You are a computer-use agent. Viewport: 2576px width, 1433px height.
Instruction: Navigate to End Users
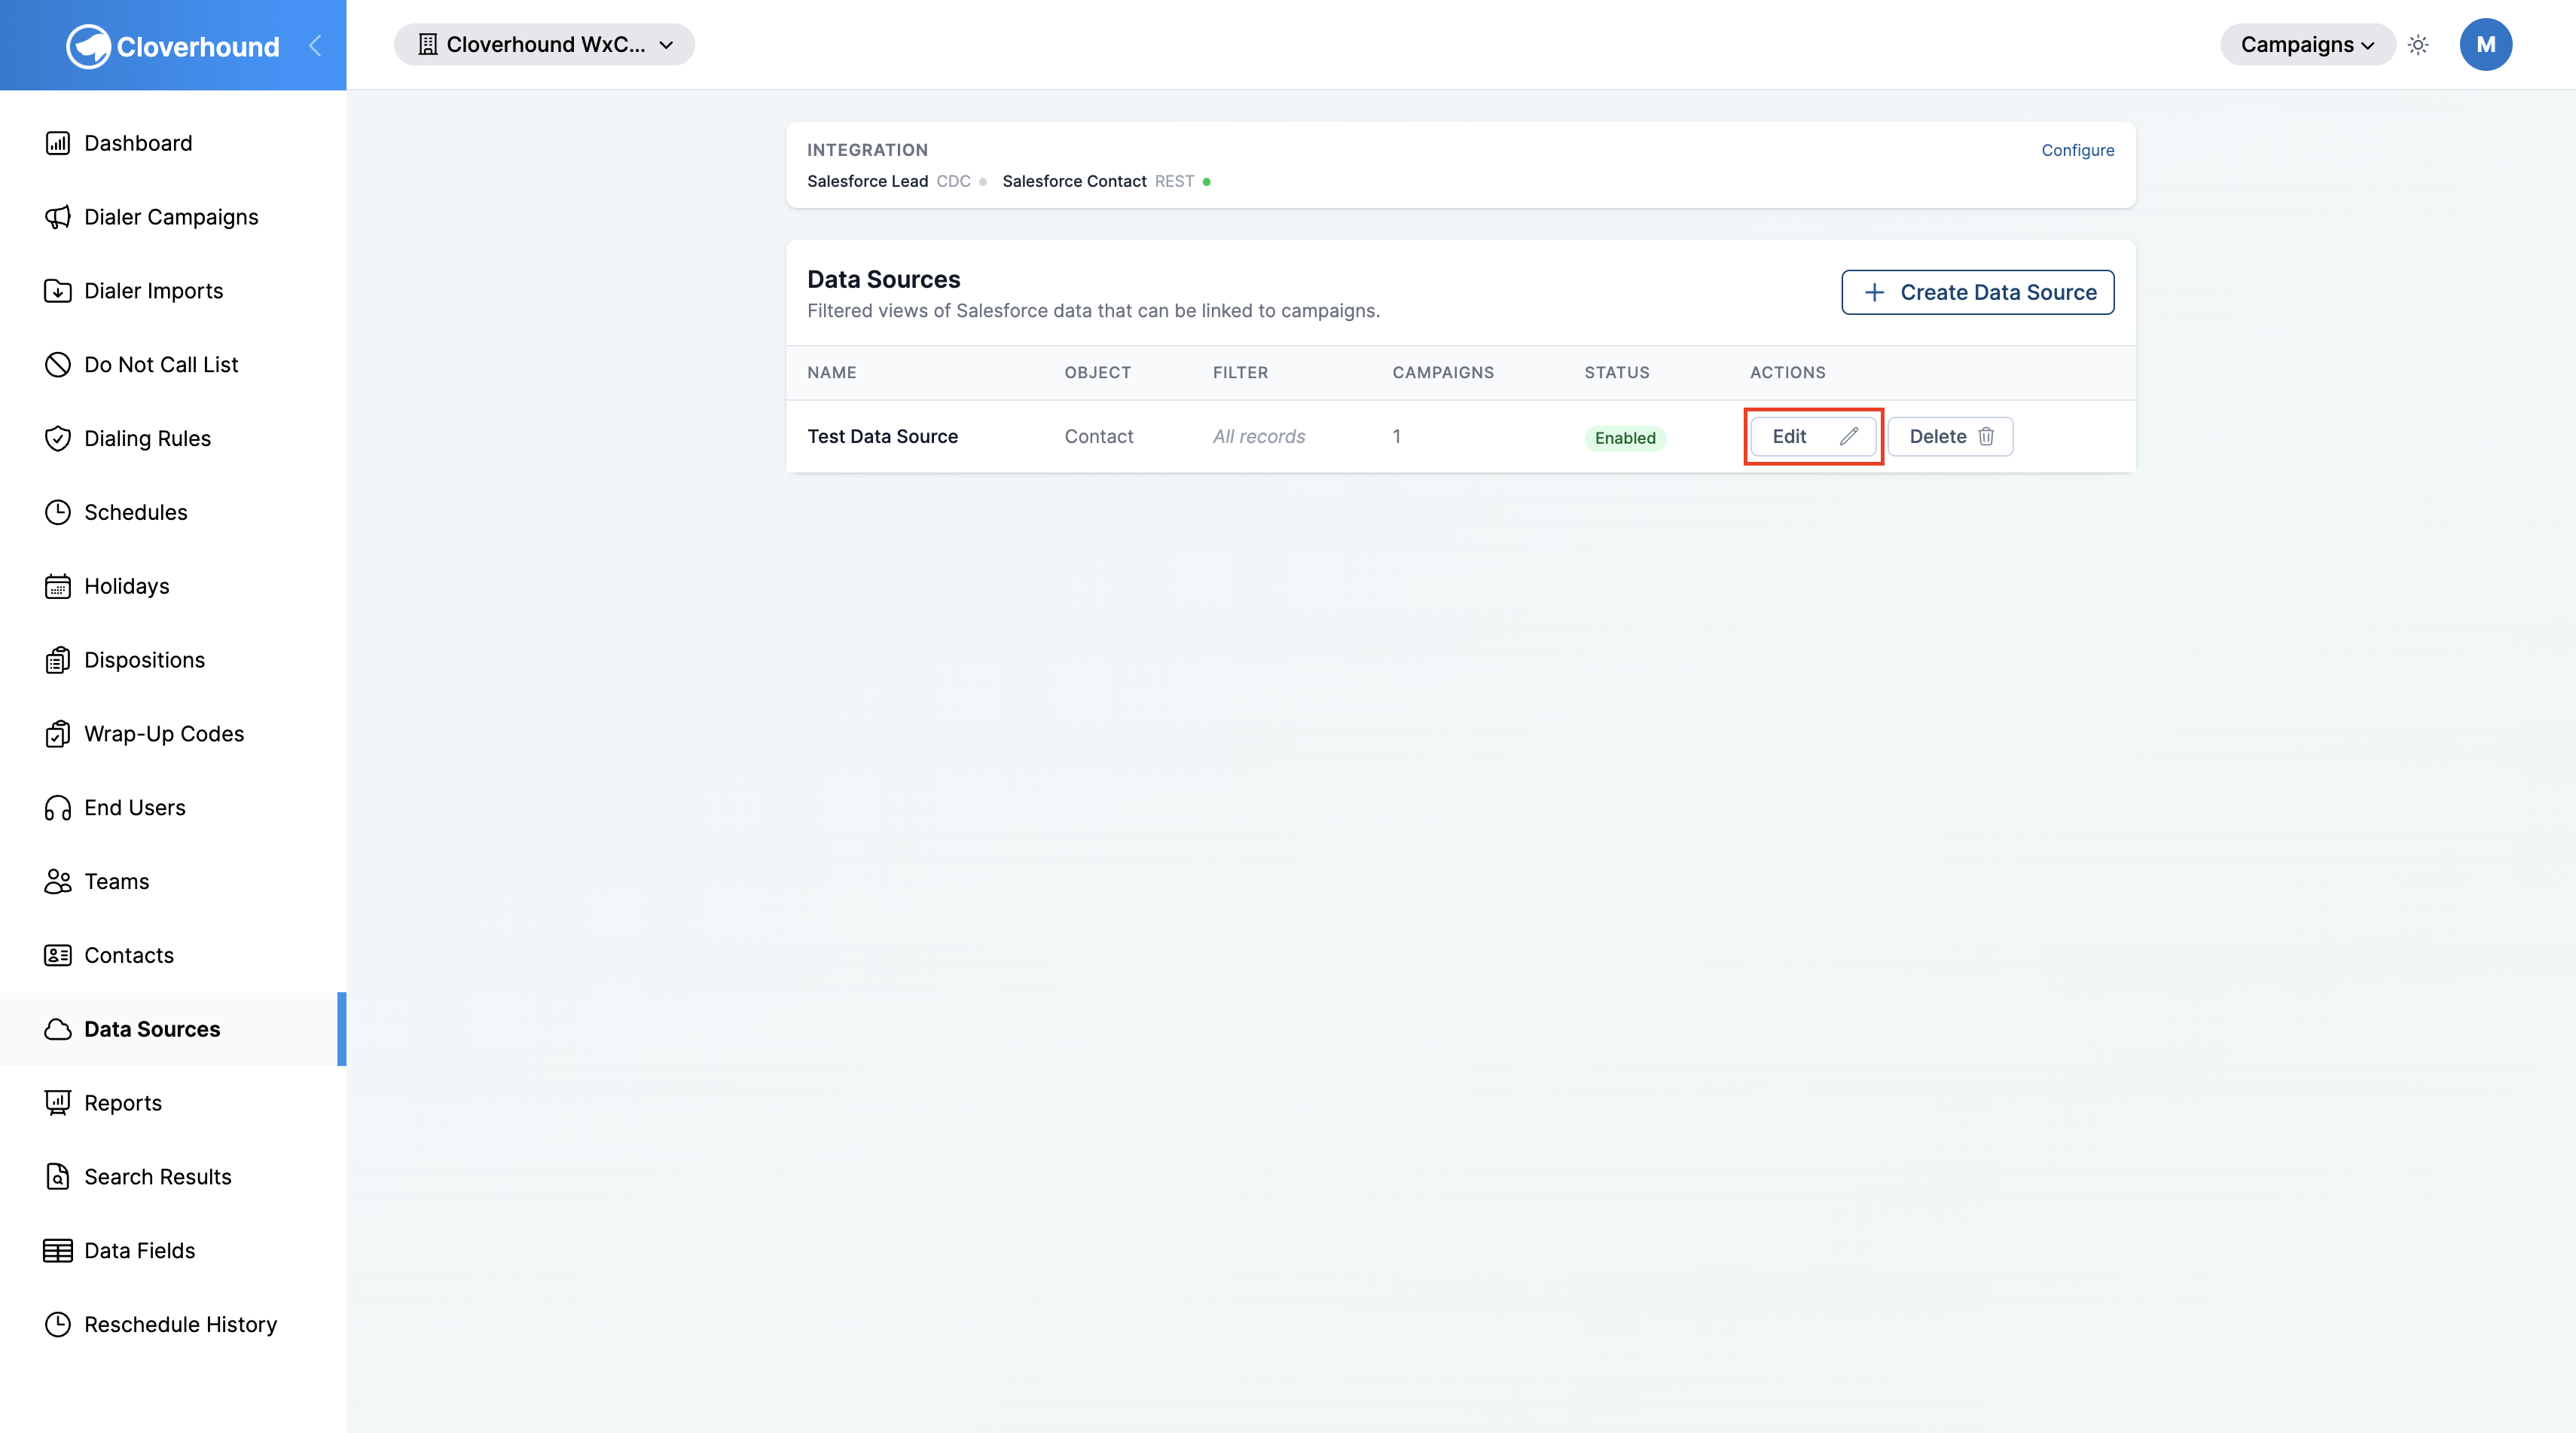(x=173, y=808)
